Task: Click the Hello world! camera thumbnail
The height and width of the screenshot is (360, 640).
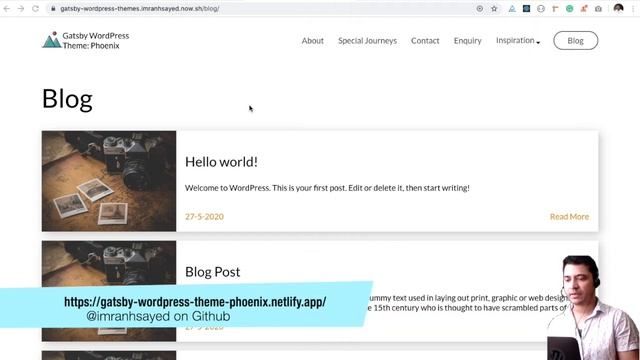Action: (x=109, y=181)
